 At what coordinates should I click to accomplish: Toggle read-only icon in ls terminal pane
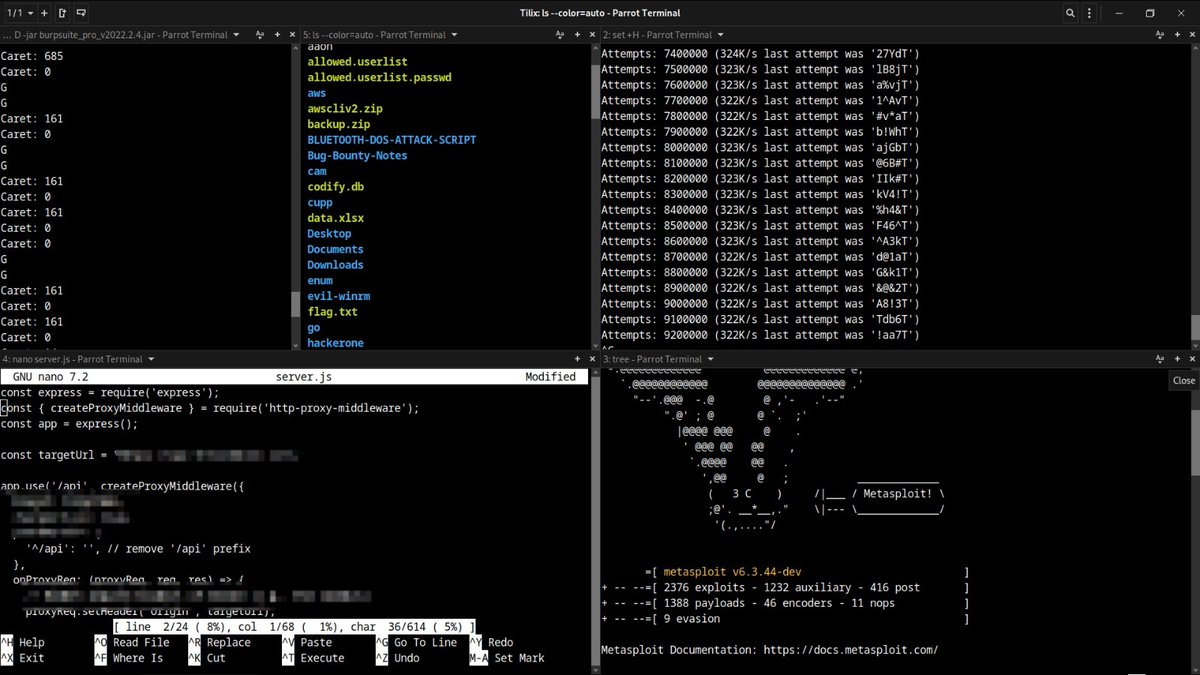tap(560, 35)
